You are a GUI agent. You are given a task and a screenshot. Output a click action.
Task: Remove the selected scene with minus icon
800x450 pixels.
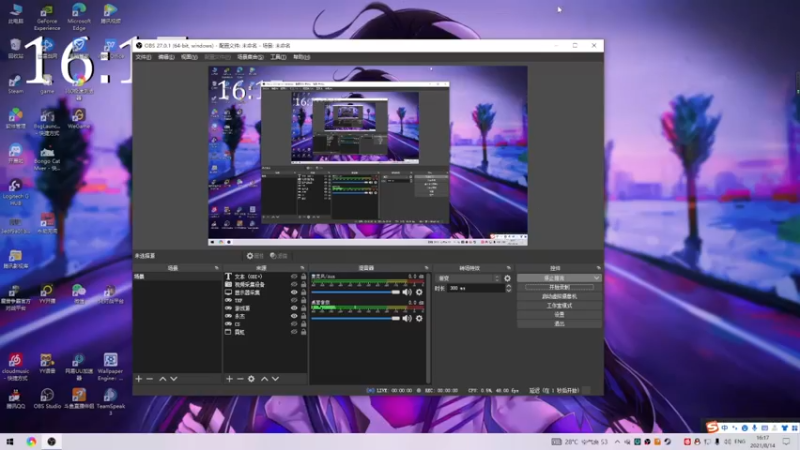tap(149, 379)
